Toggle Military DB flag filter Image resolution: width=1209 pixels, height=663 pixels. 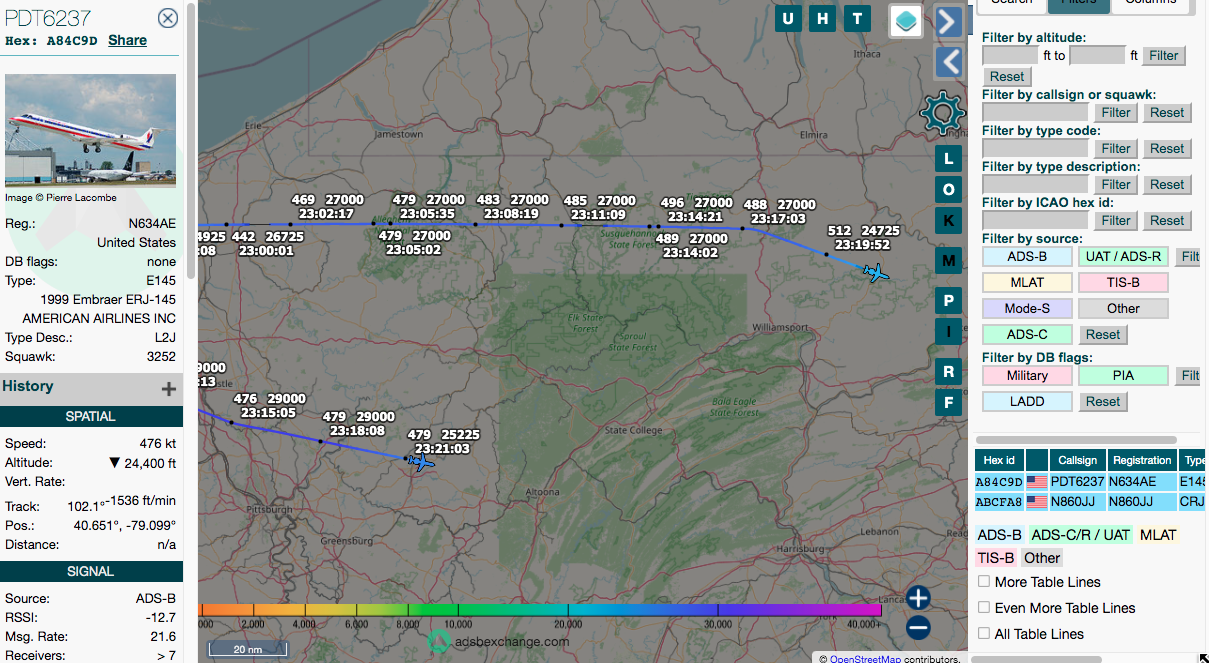[x=1027, y=375]
